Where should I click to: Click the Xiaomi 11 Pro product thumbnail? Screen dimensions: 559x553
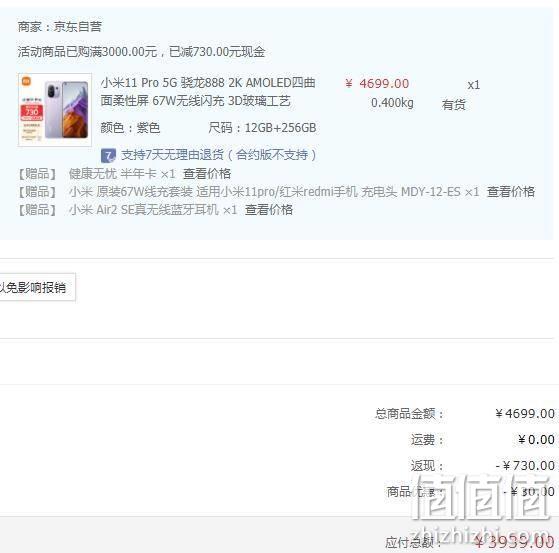[x=55, y=110]
